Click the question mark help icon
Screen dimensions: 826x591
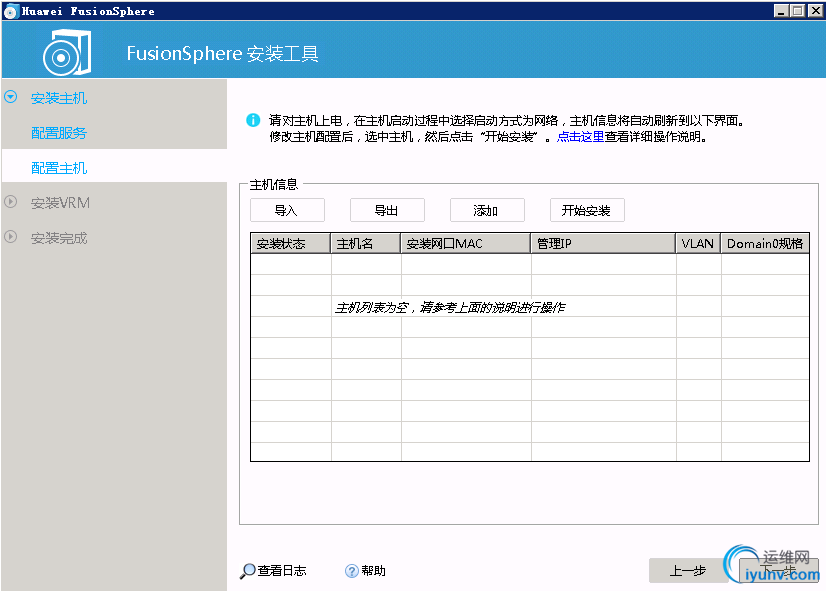click(351, 571)
